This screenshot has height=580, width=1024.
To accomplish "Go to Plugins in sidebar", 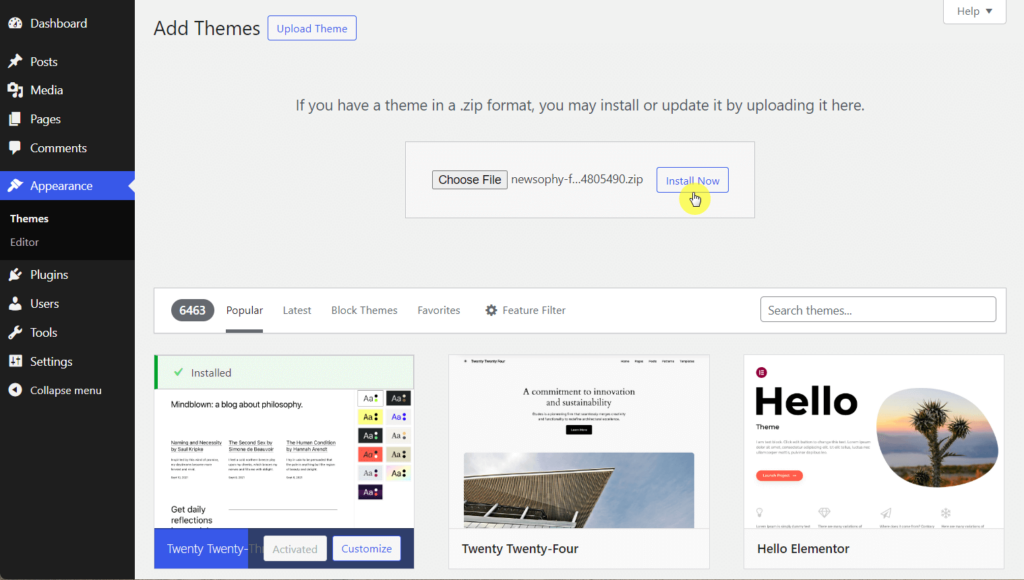I will click(x=67, y=274).
